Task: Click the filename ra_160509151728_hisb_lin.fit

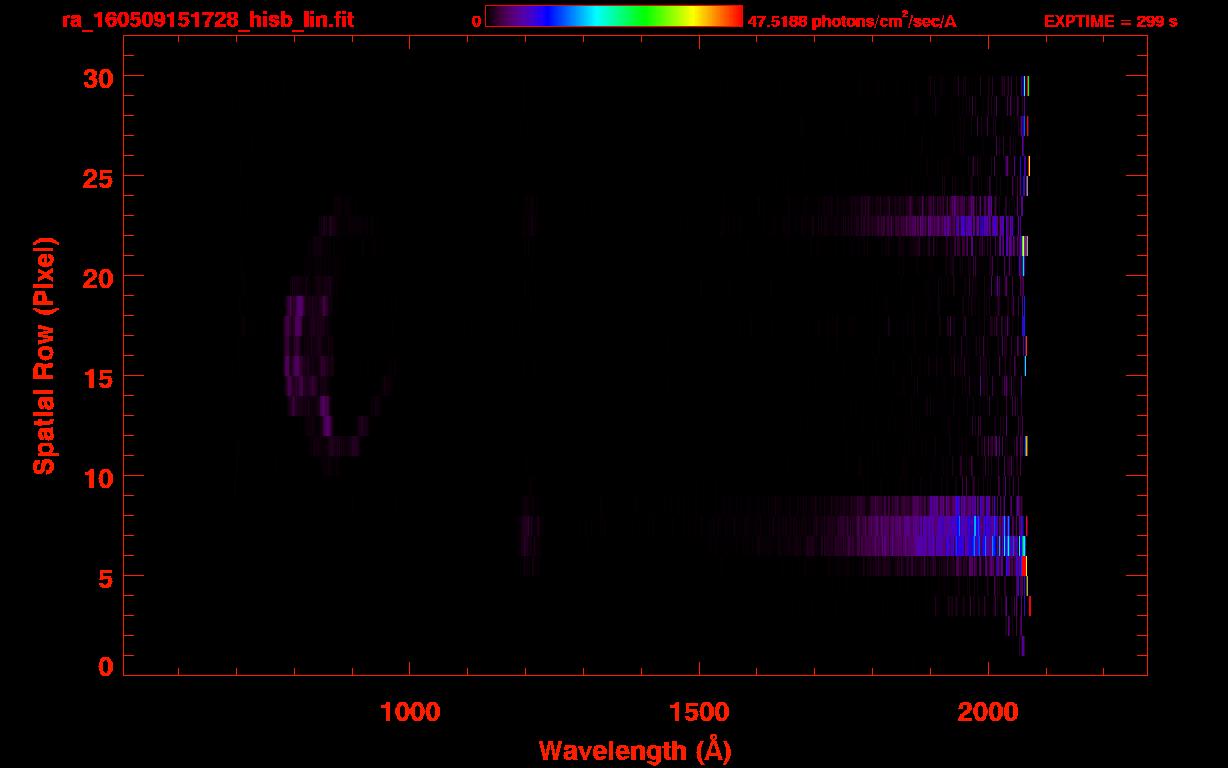Action: click(207, 20)
